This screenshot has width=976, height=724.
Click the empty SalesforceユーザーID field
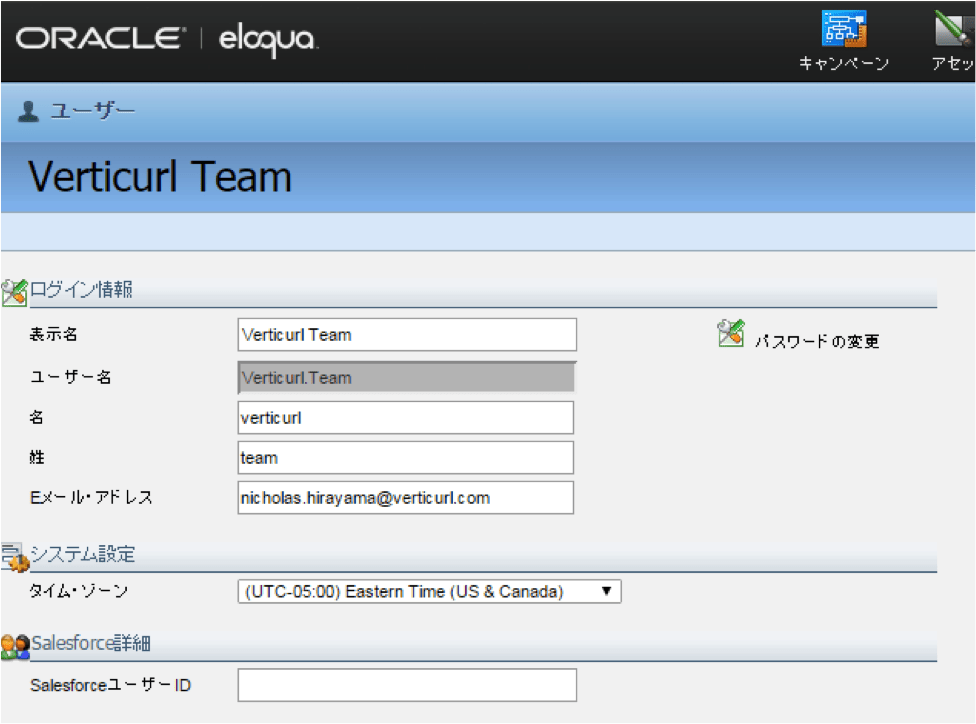click(x=407, y=685)
